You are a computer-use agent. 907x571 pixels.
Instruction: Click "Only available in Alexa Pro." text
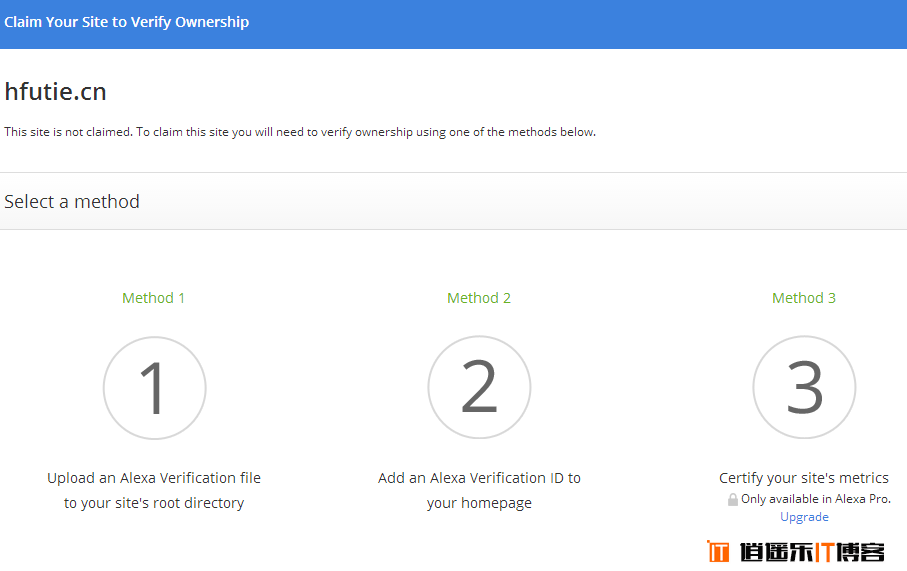tap(816, 499)
